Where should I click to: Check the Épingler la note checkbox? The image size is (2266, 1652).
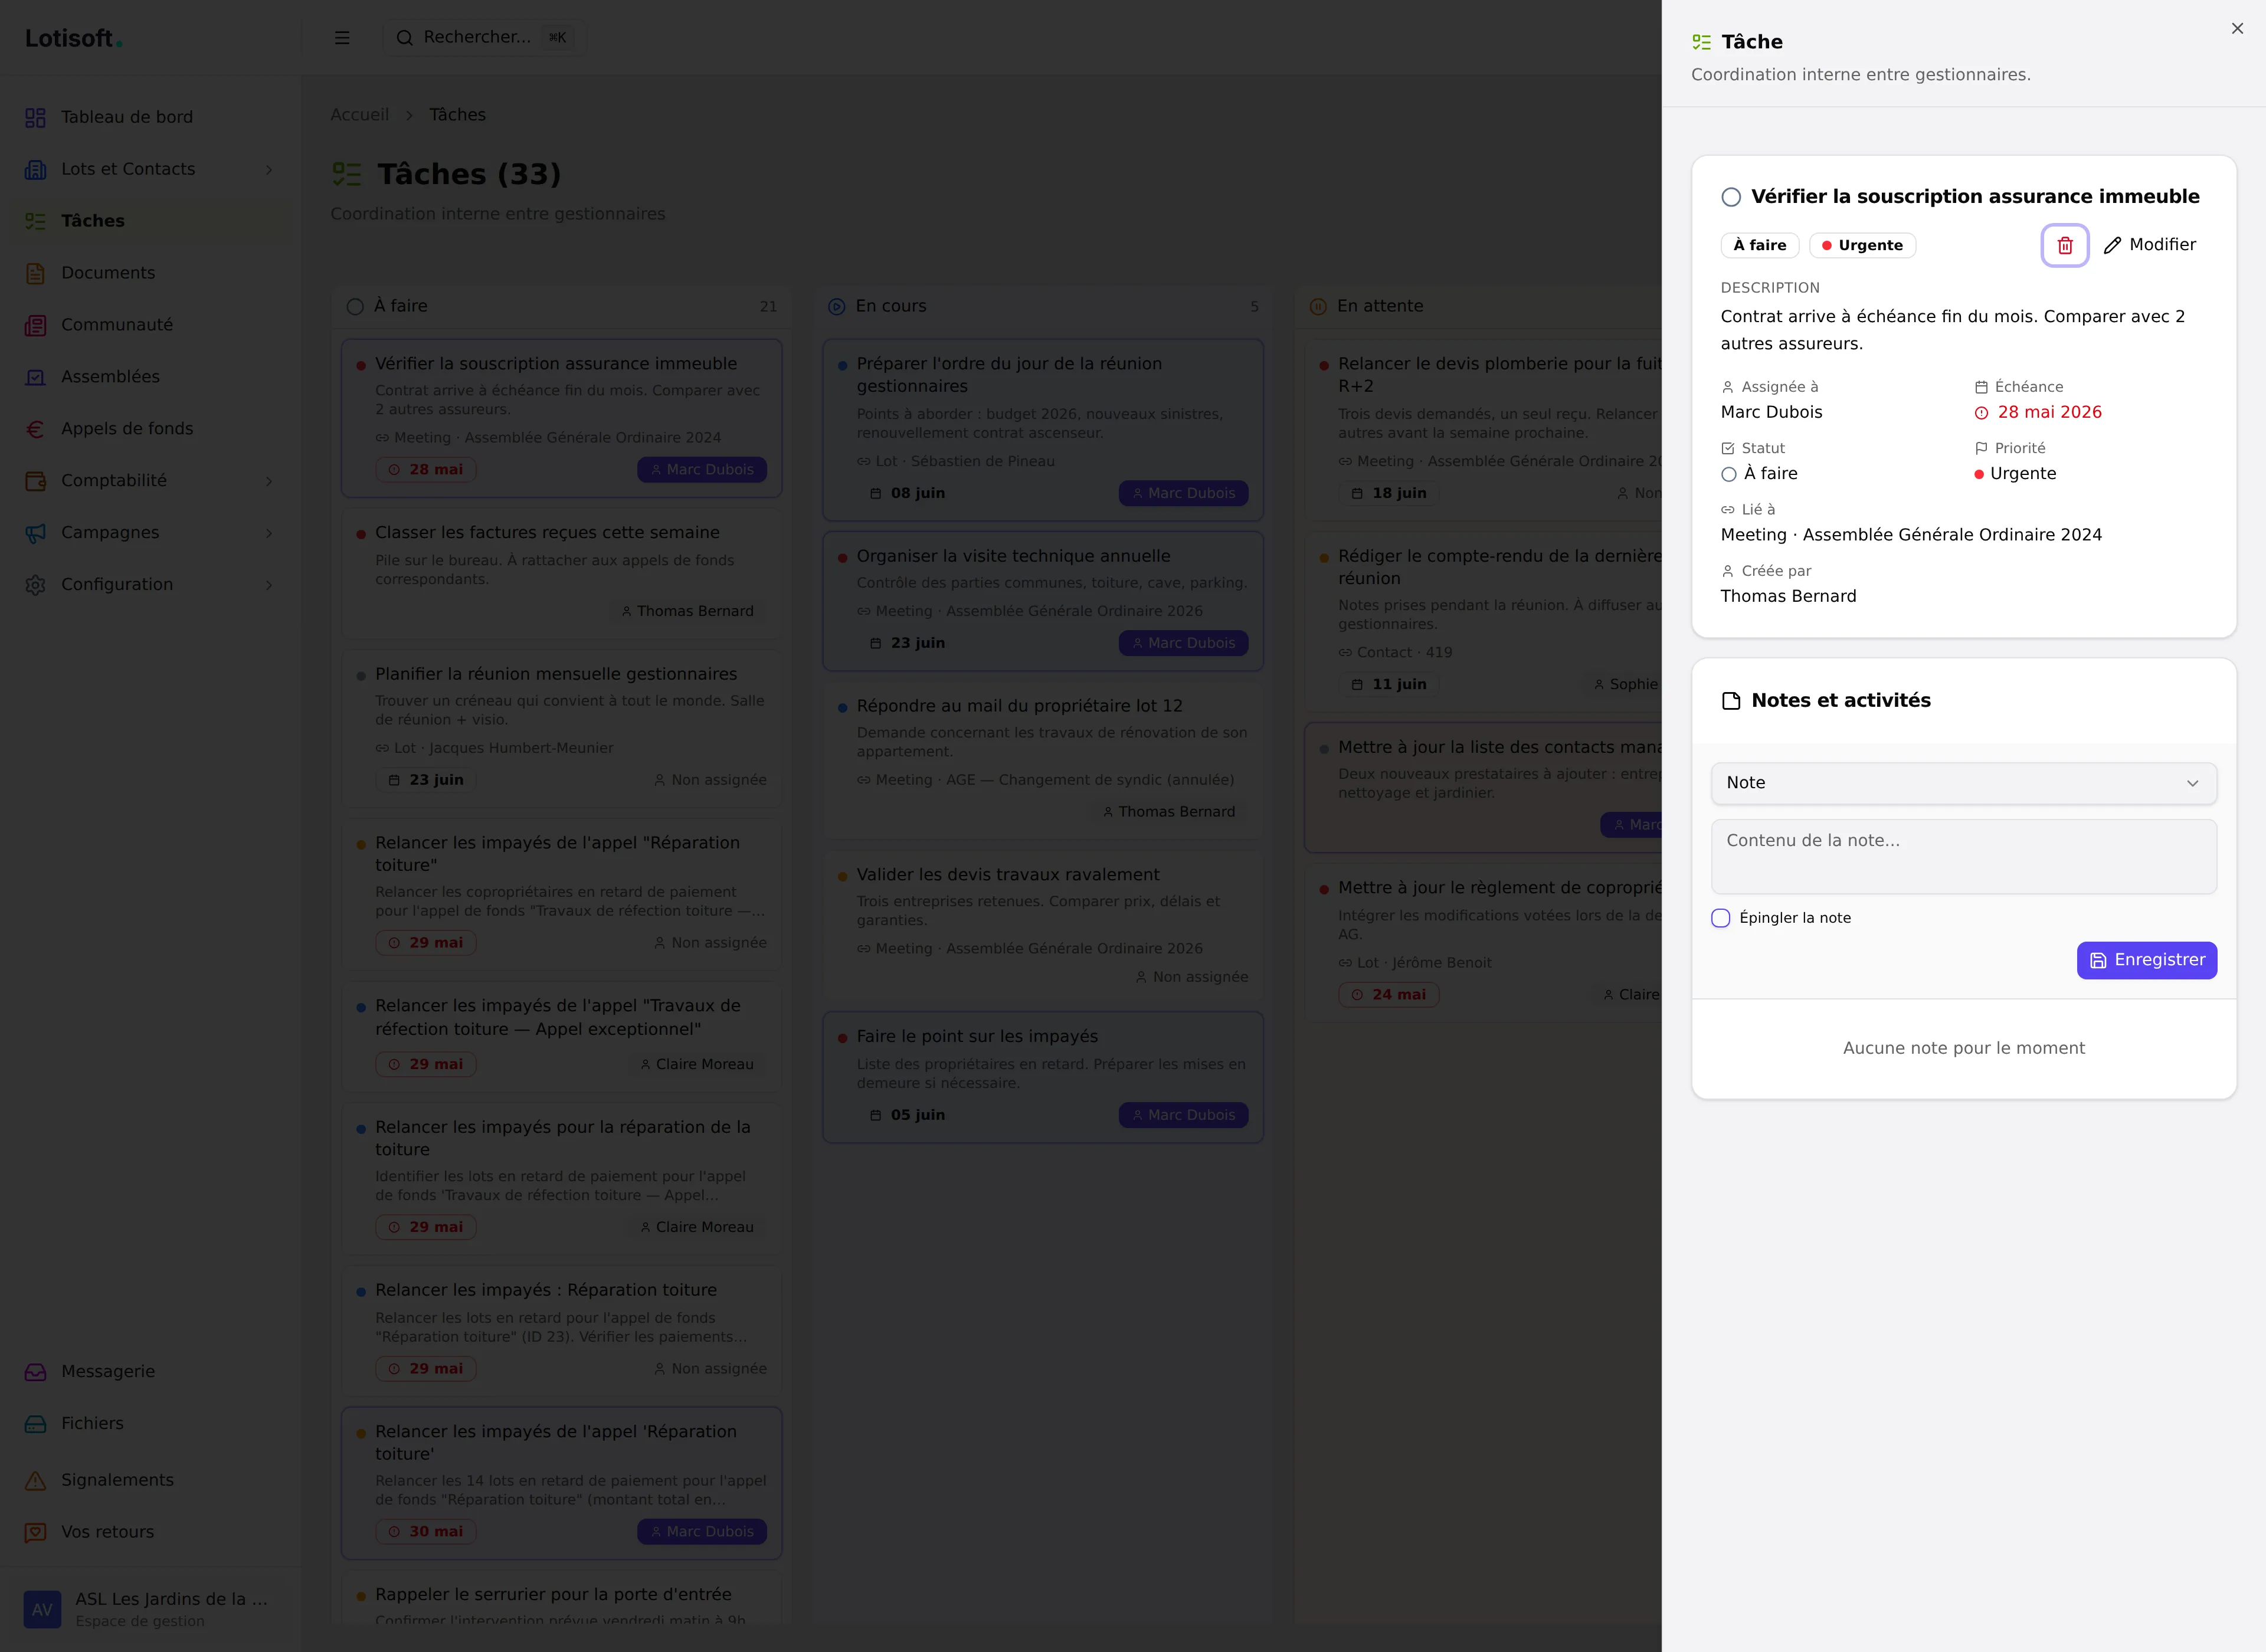tap(1720, 918)
